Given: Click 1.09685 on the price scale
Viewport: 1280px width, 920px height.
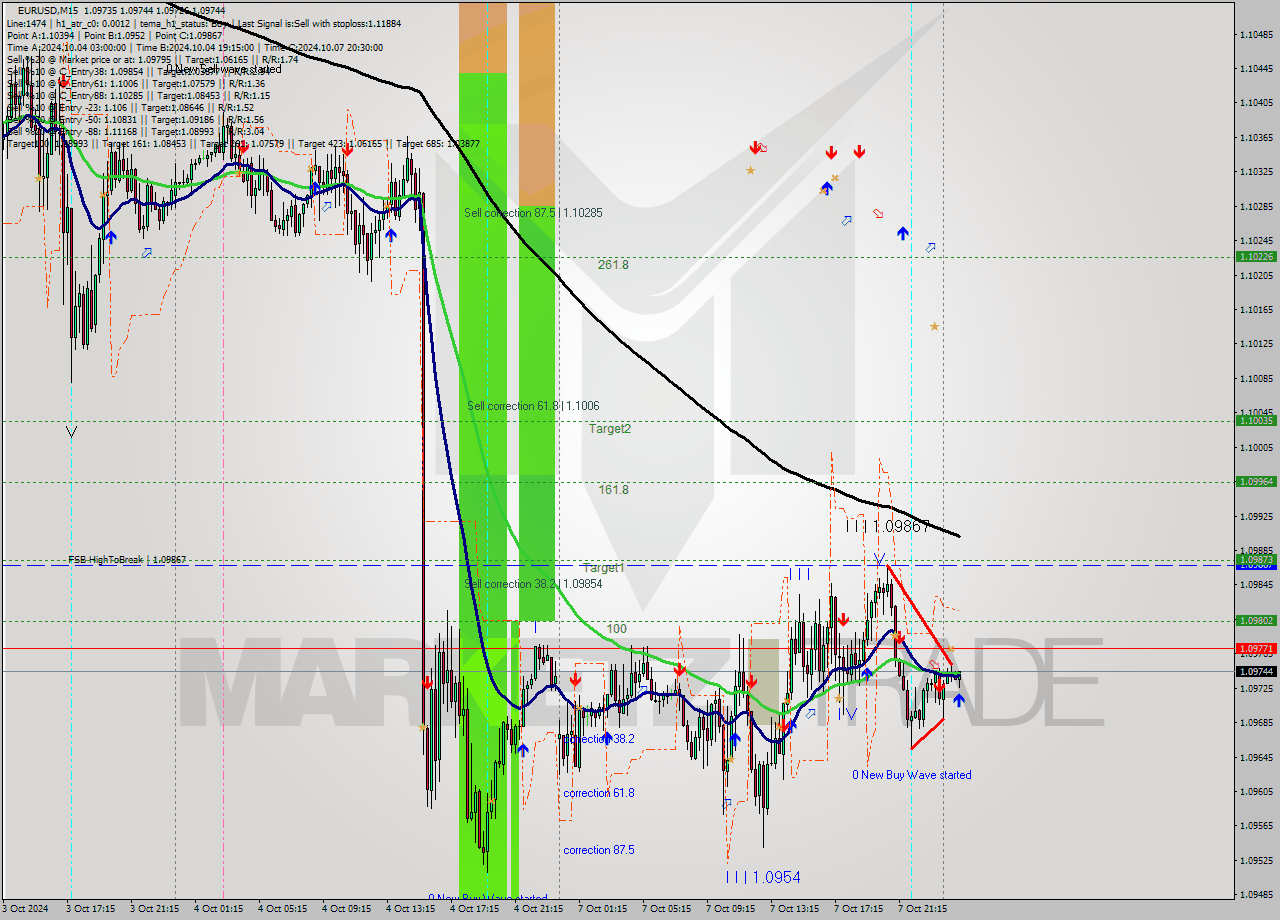Looking at the screenshot, I should coord(1257,723).
